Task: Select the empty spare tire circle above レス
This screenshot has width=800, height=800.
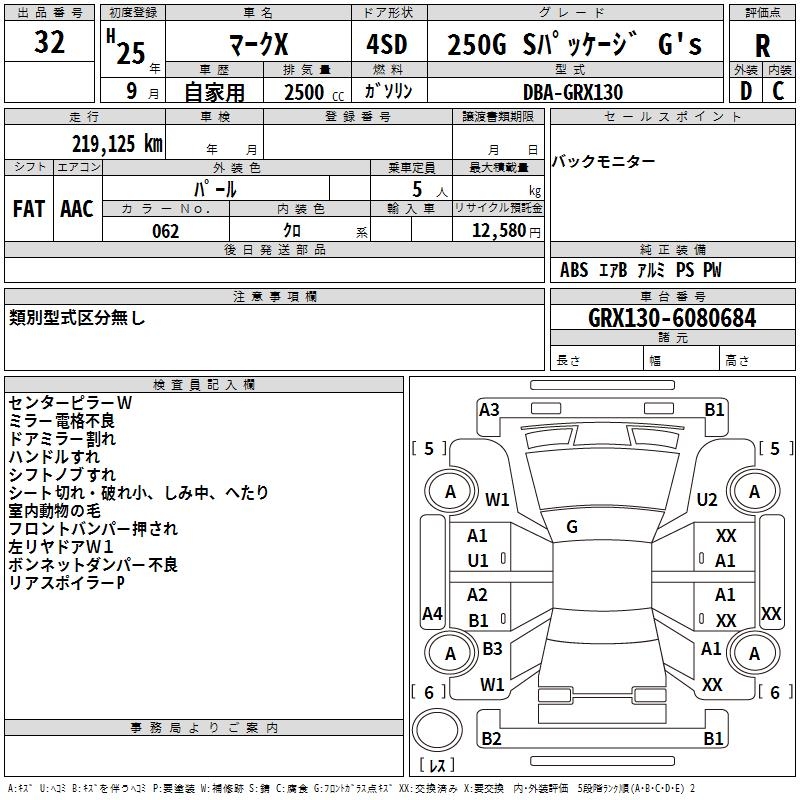Action: 438,732
